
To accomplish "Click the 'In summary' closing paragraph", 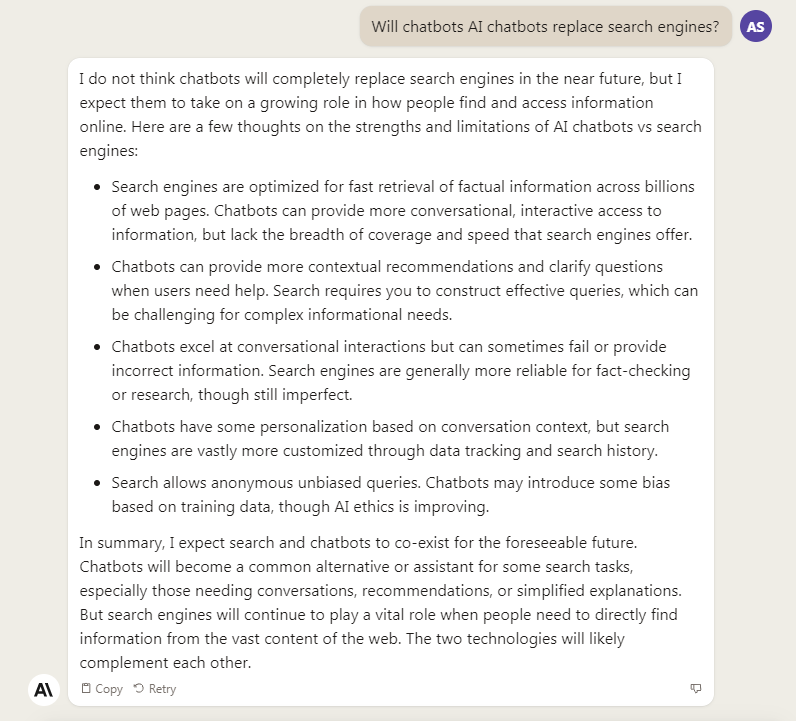I will point(381,603).
